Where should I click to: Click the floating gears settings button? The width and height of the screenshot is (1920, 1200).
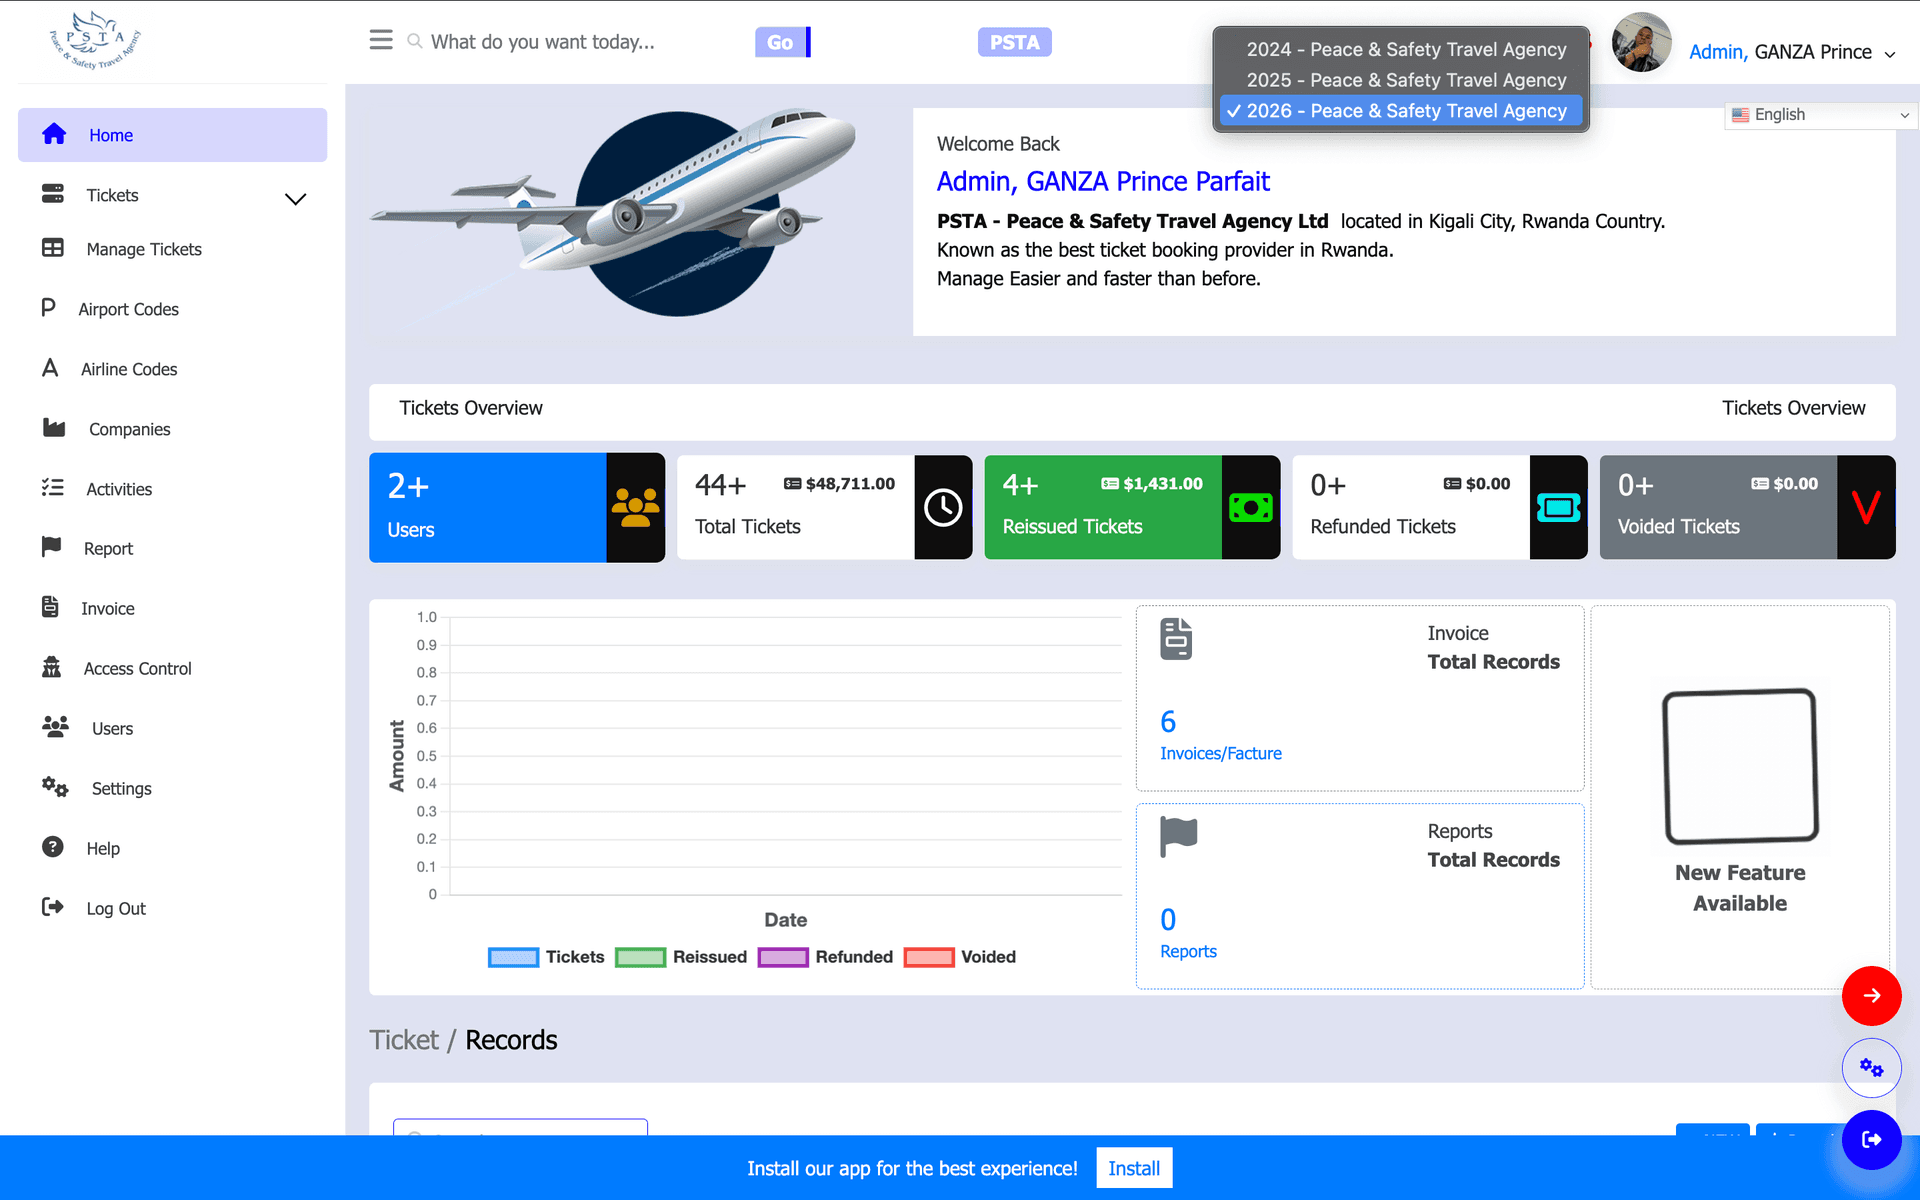(1871, 1068)
